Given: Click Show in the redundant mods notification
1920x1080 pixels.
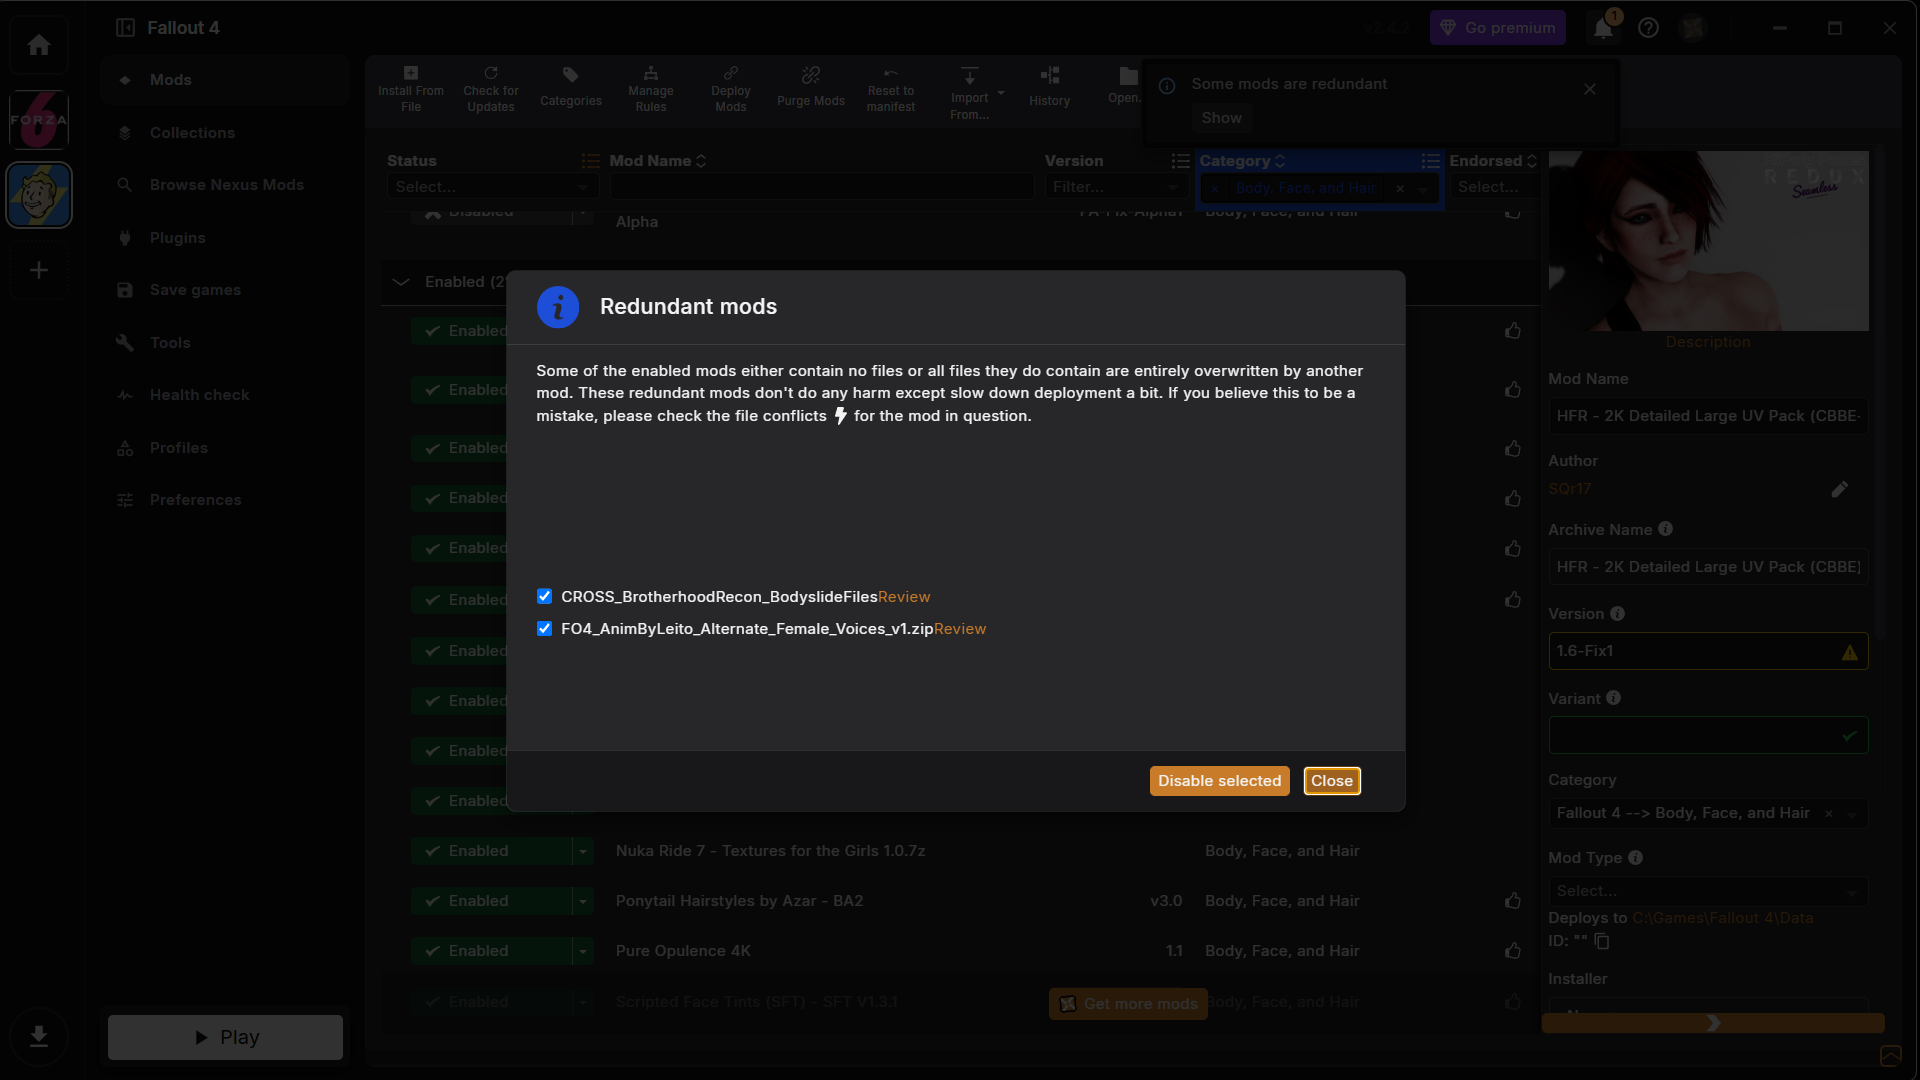Looking at the screenshot, I should pyautogui.click(x=1221, y=118).
